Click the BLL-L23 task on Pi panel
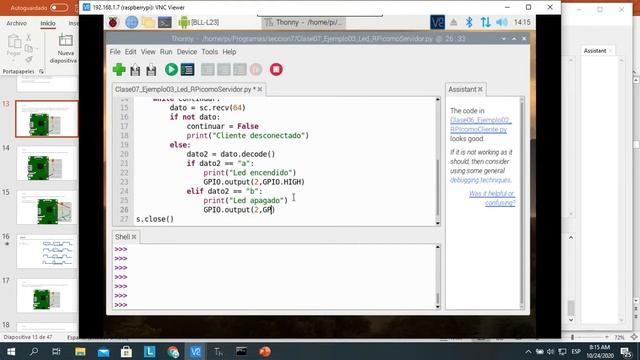The width and height of the screenshot is (640, 360). [199, 22]
